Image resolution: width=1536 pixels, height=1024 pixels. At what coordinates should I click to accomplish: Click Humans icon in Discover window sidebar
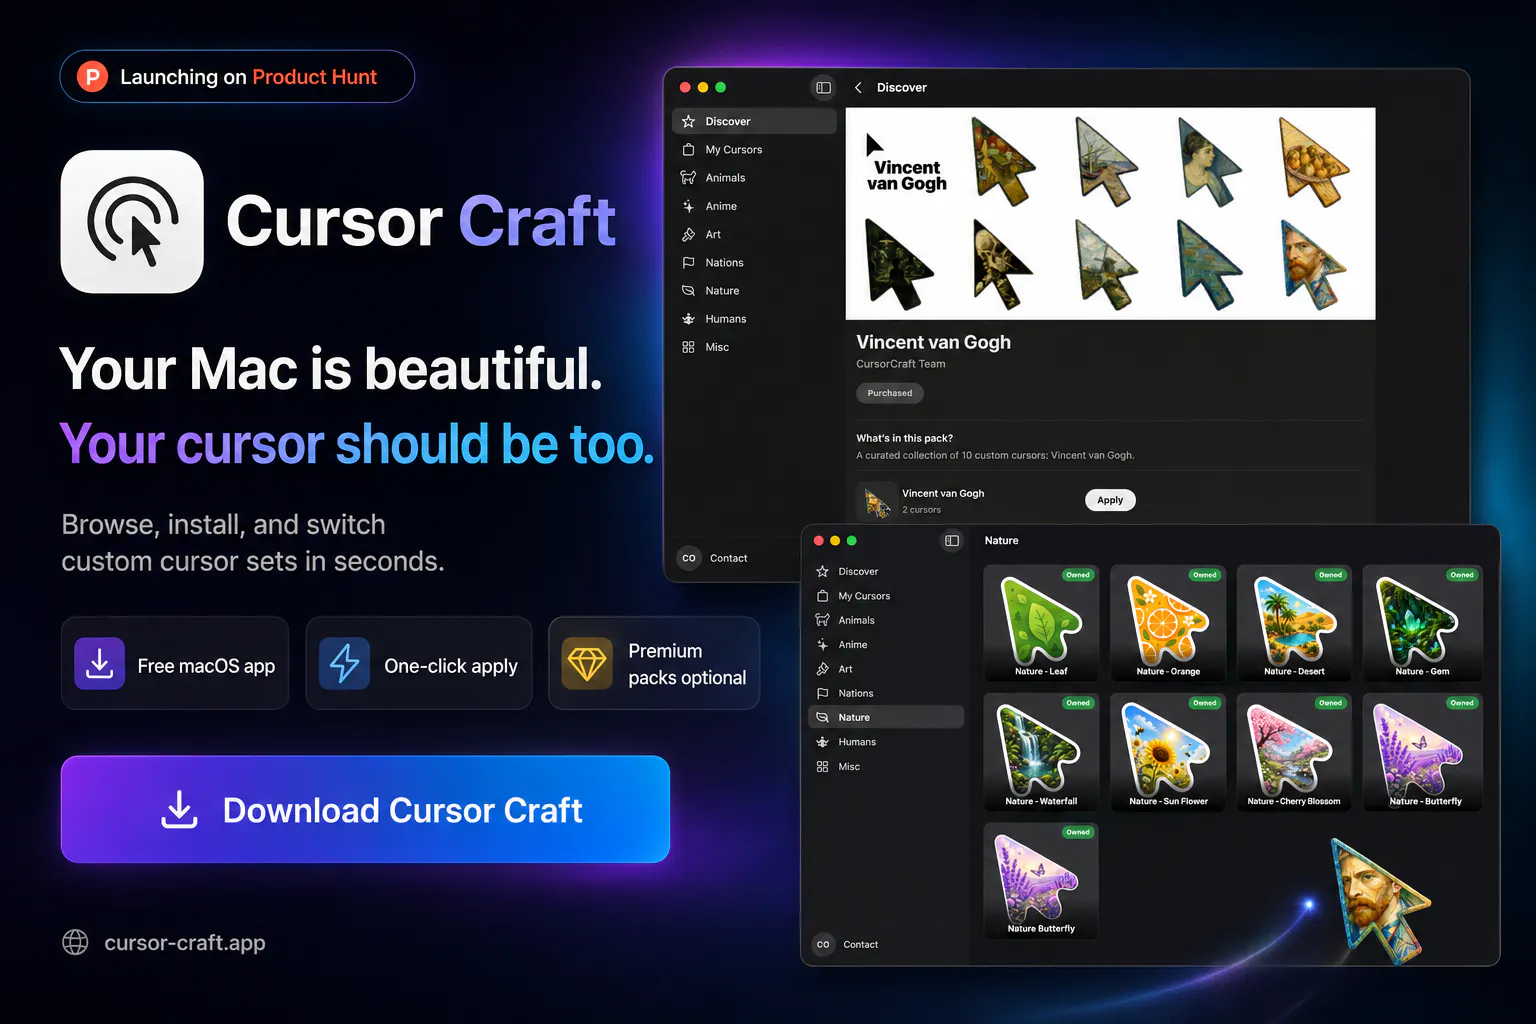click(688, 319)
